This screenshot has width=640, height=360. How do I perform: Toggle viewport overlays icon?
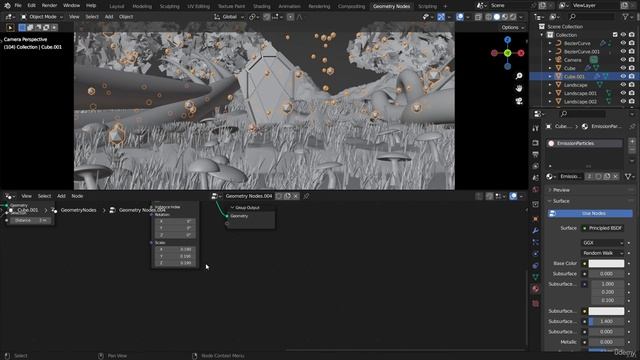point(460,17)
